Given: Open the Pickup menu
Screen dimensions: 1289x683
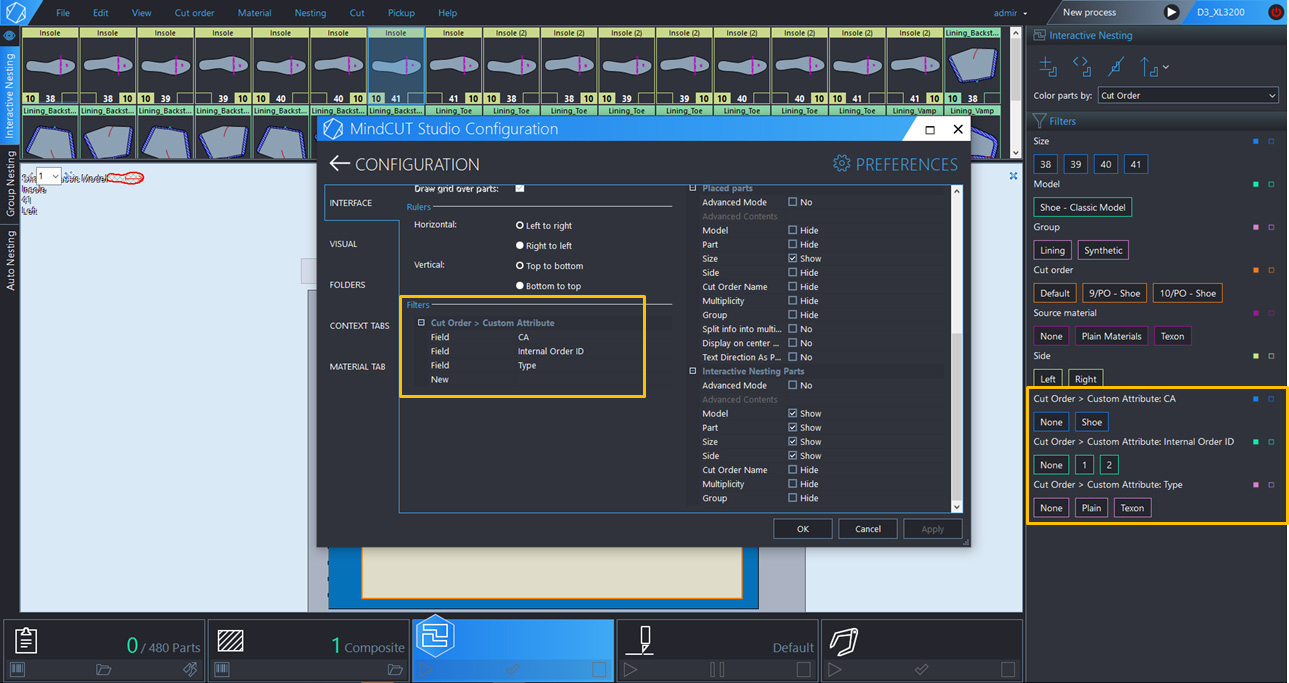Looking at the screenshot, I should pyautogui.click(x=401, y=13).
